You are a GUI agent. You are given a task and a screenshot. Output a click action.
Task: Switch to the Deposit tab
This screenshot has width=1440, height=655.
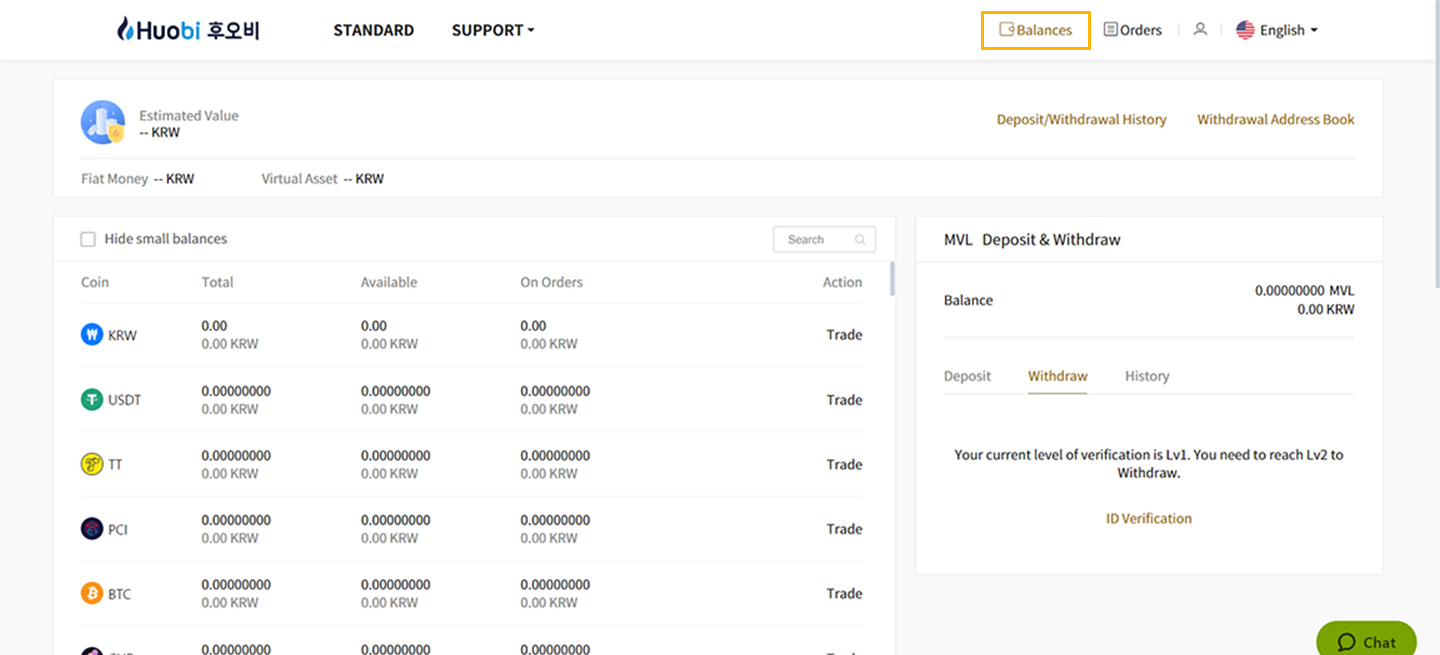click(x=967, y=376)
